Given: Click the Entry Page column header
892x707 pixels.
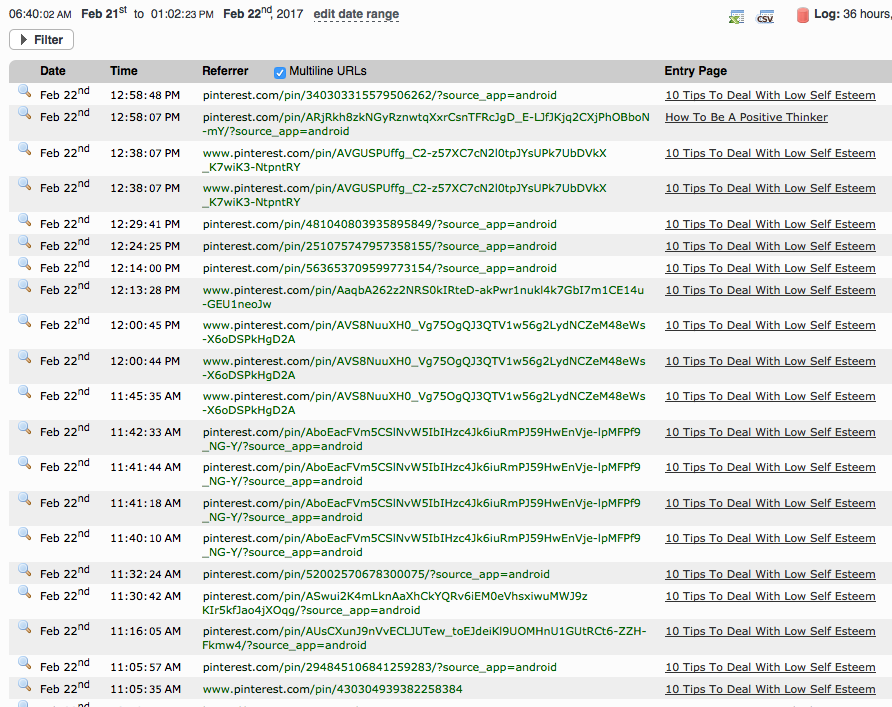Looking at the screenshot, I should (696, 71).
